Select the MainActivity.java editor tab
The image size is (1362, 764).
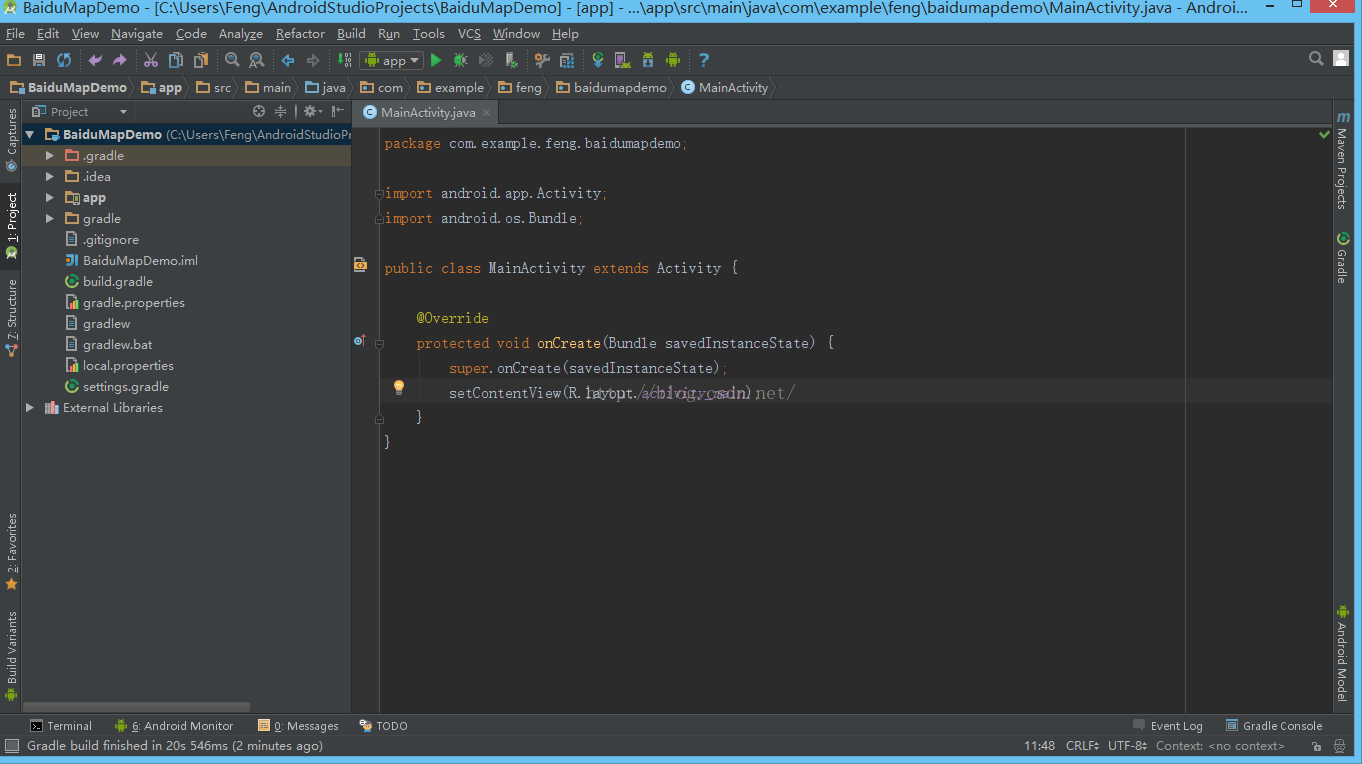click(x=427, y=112)
